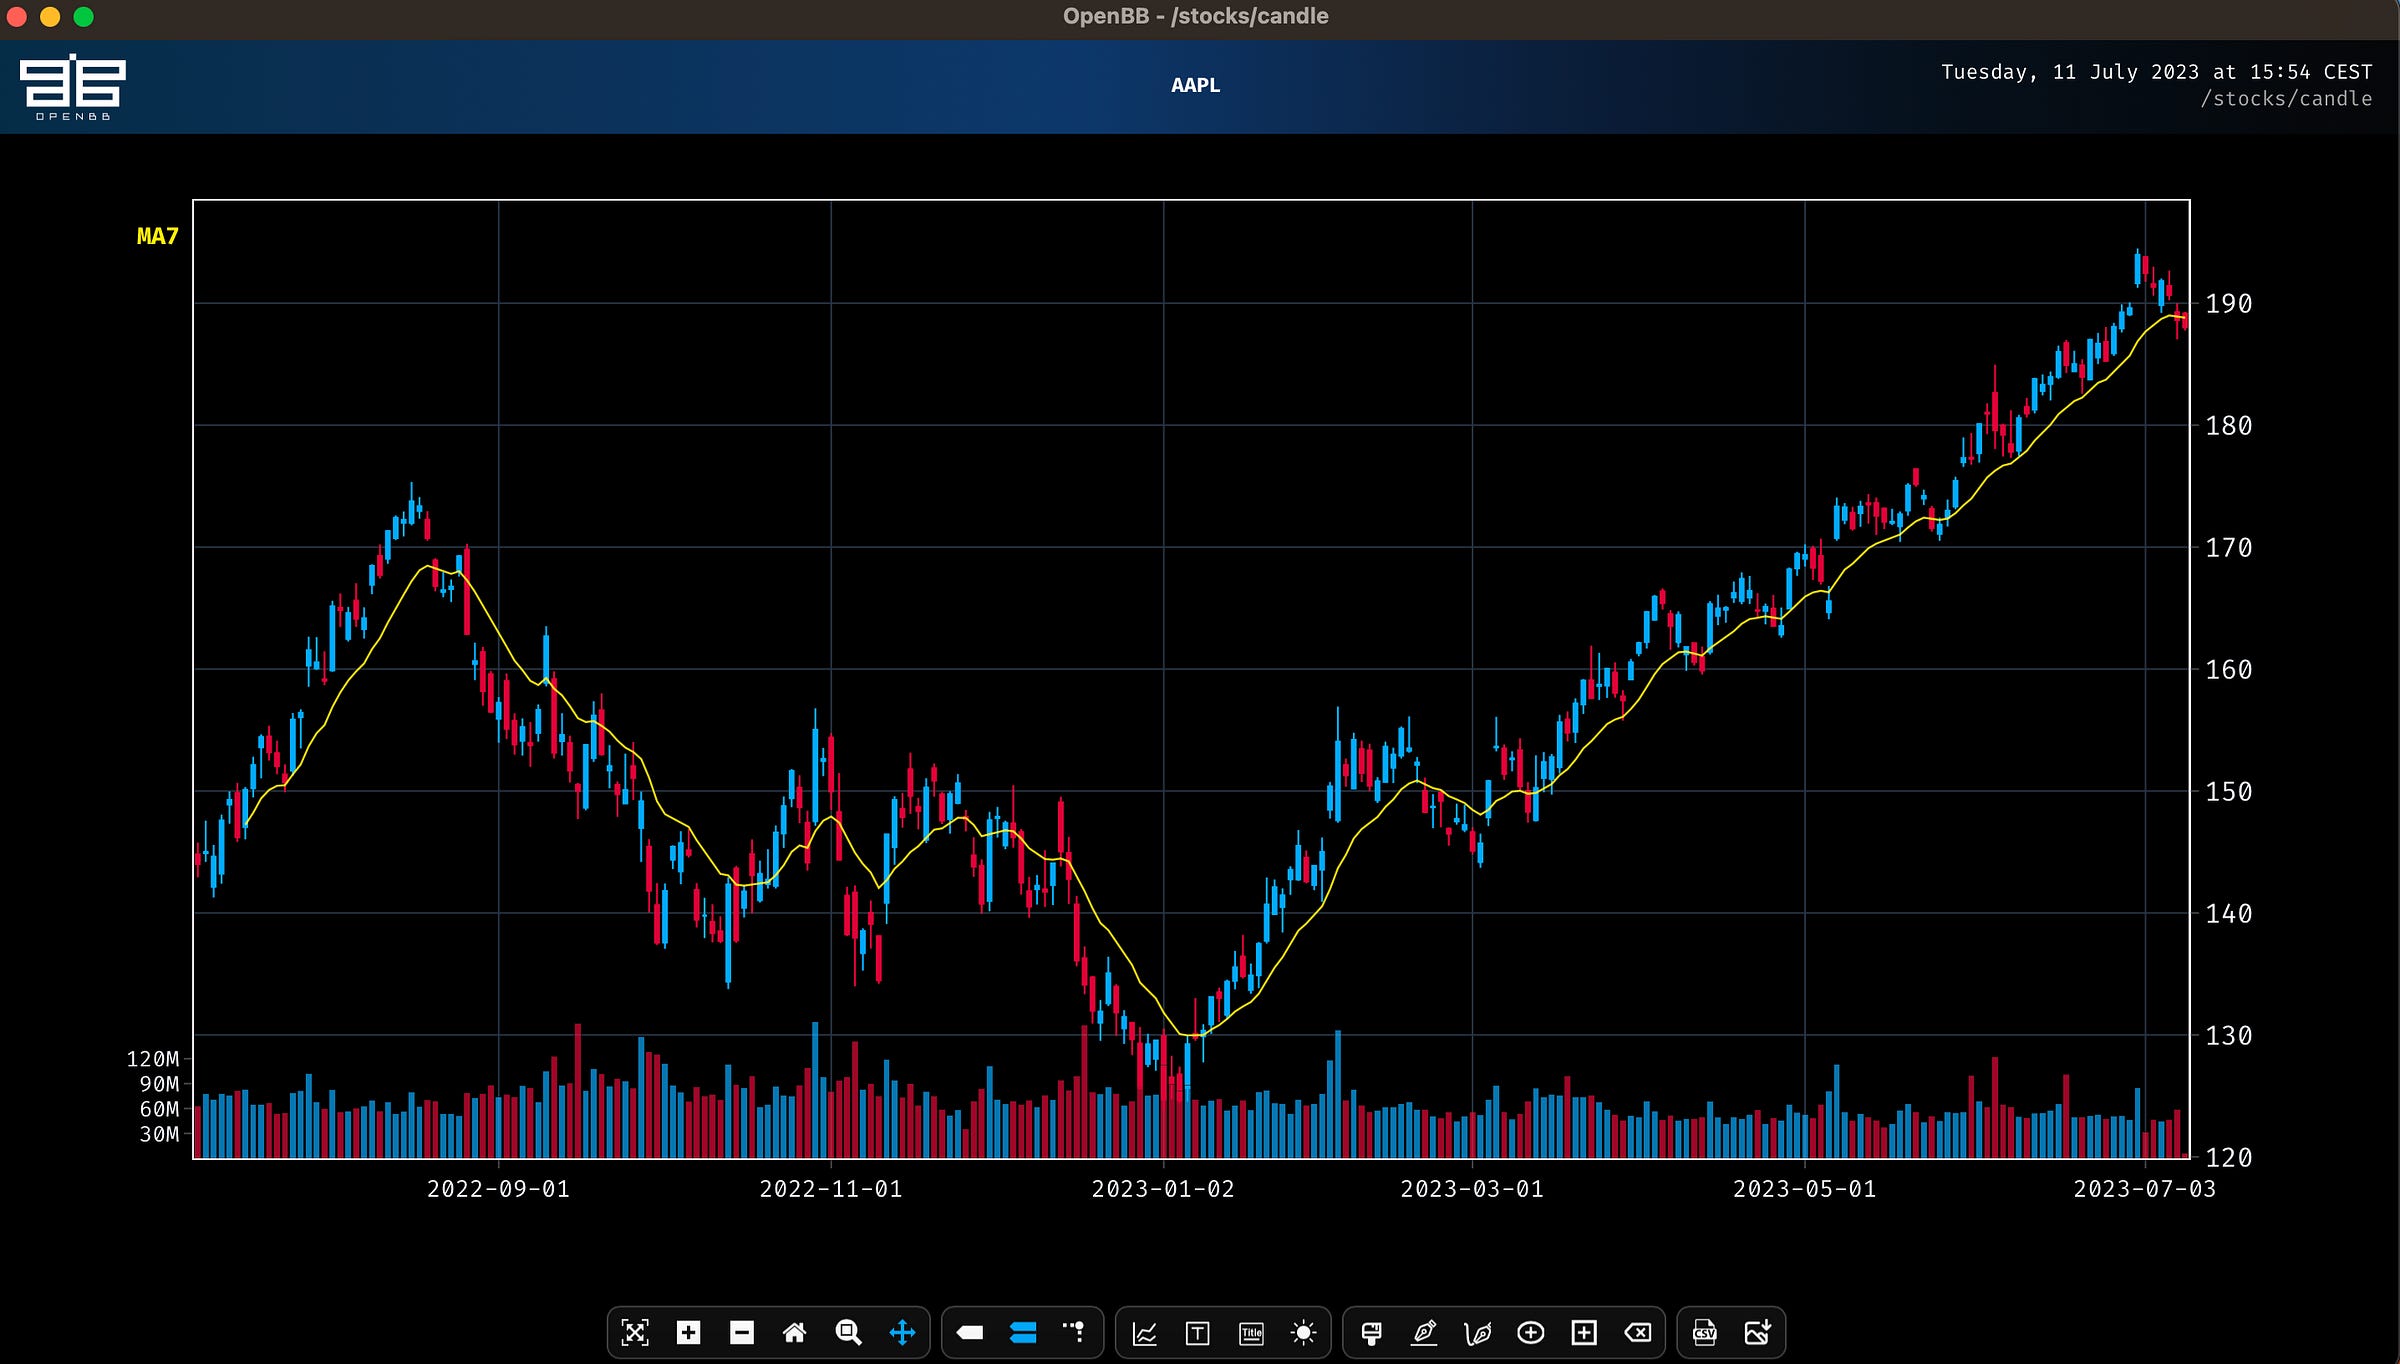Screen dimensions: 2400x1364
Task: Select the draw circle tool
Action: pos(1531,1332)
